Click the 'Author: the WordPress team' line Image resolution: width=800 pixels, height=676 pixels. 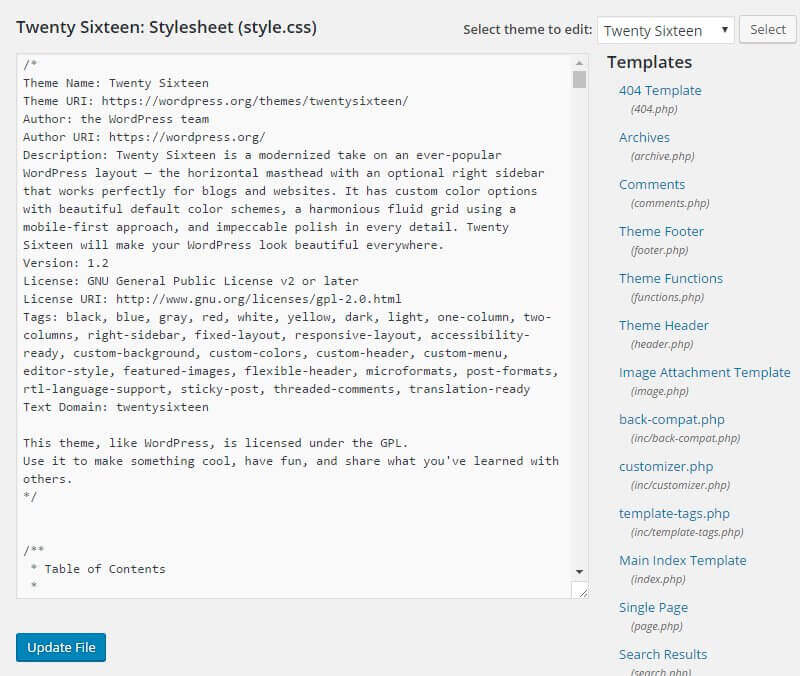point(116,119)
